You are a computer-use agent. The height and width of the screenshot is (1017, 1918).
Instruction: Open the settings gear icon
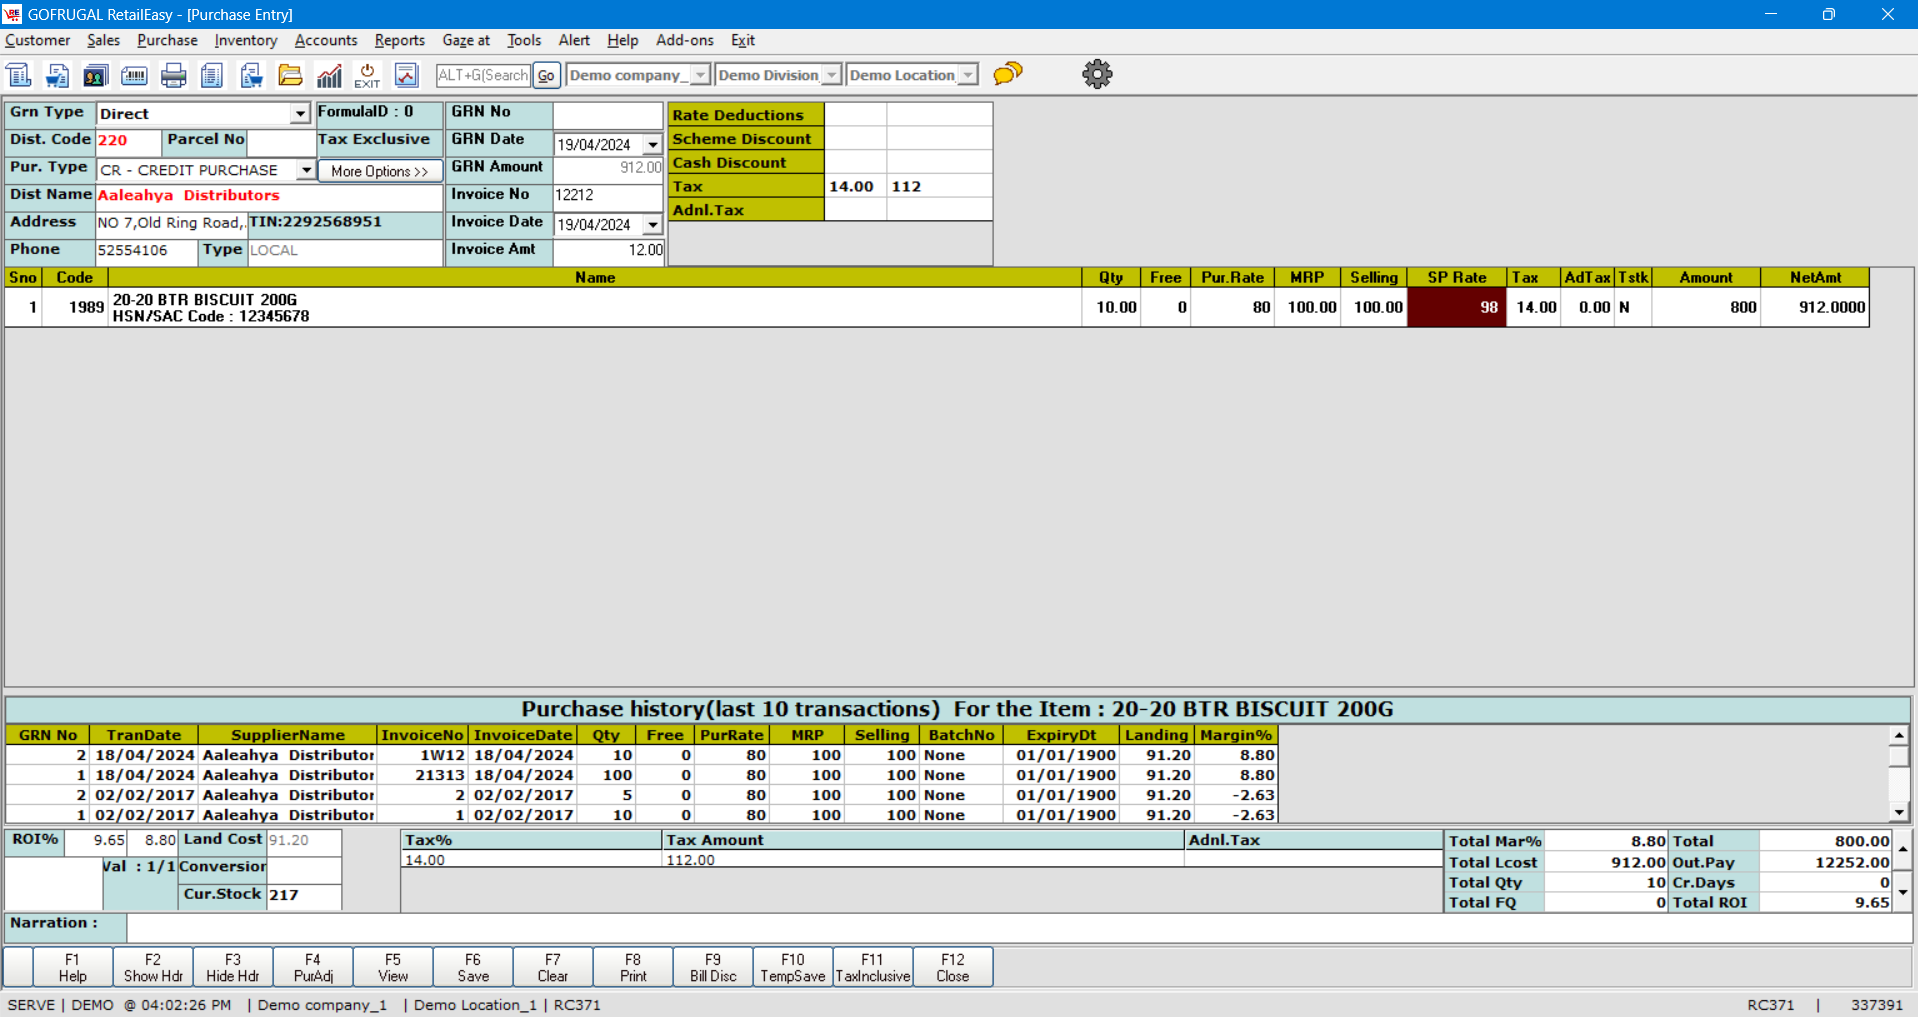[1097, 74]
